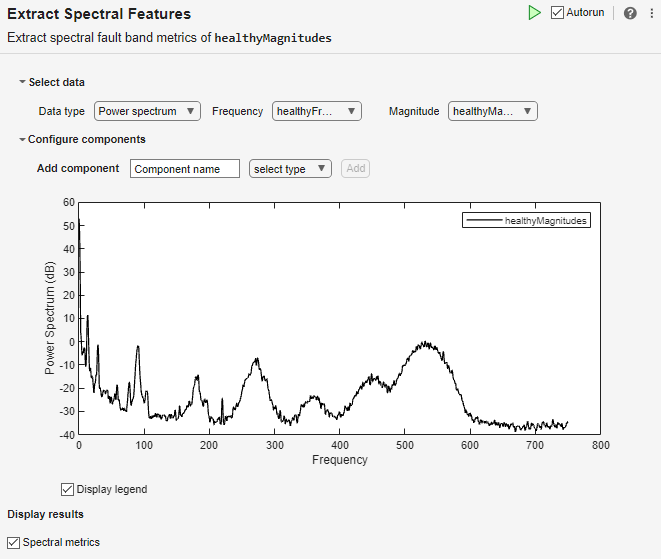Run the task with the green play icon

(x=535, y=13)
